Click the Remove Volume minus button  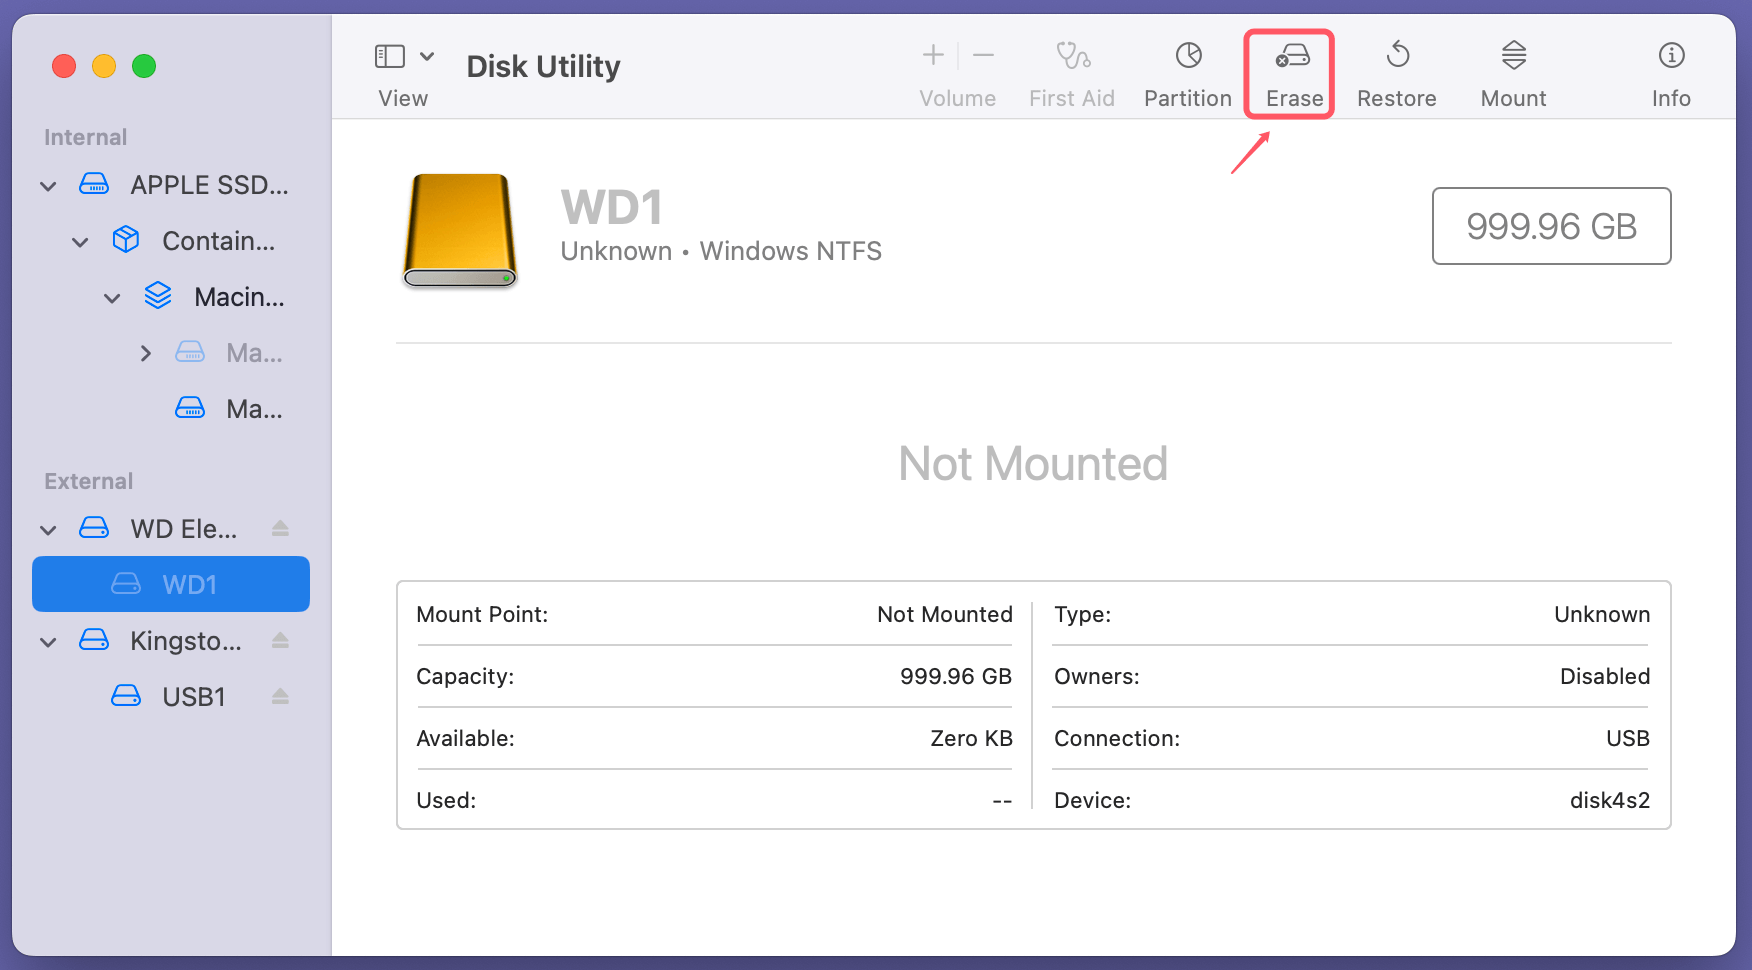(x=983, y=55)
